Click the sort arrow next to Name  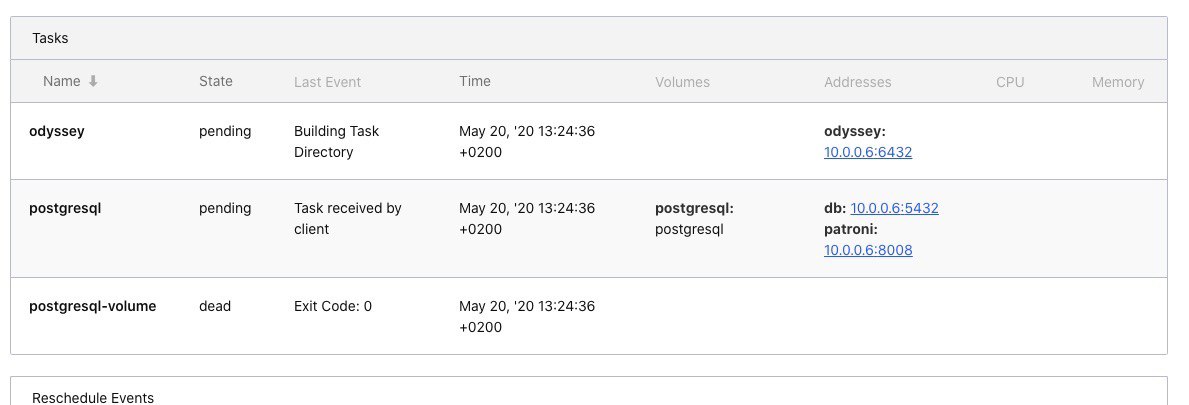click(93, 81)
